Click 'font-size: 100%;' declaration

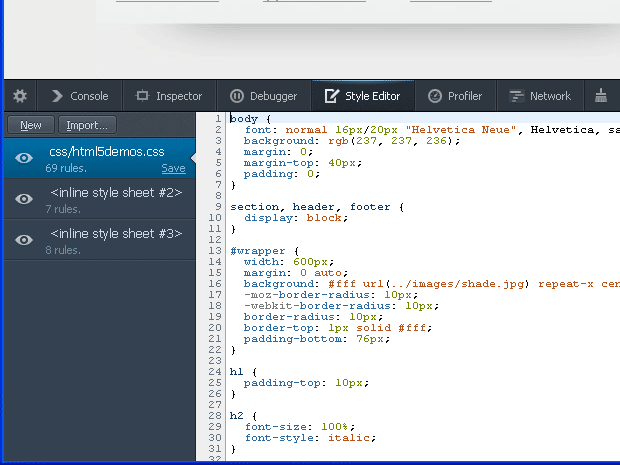coord(300,427)
